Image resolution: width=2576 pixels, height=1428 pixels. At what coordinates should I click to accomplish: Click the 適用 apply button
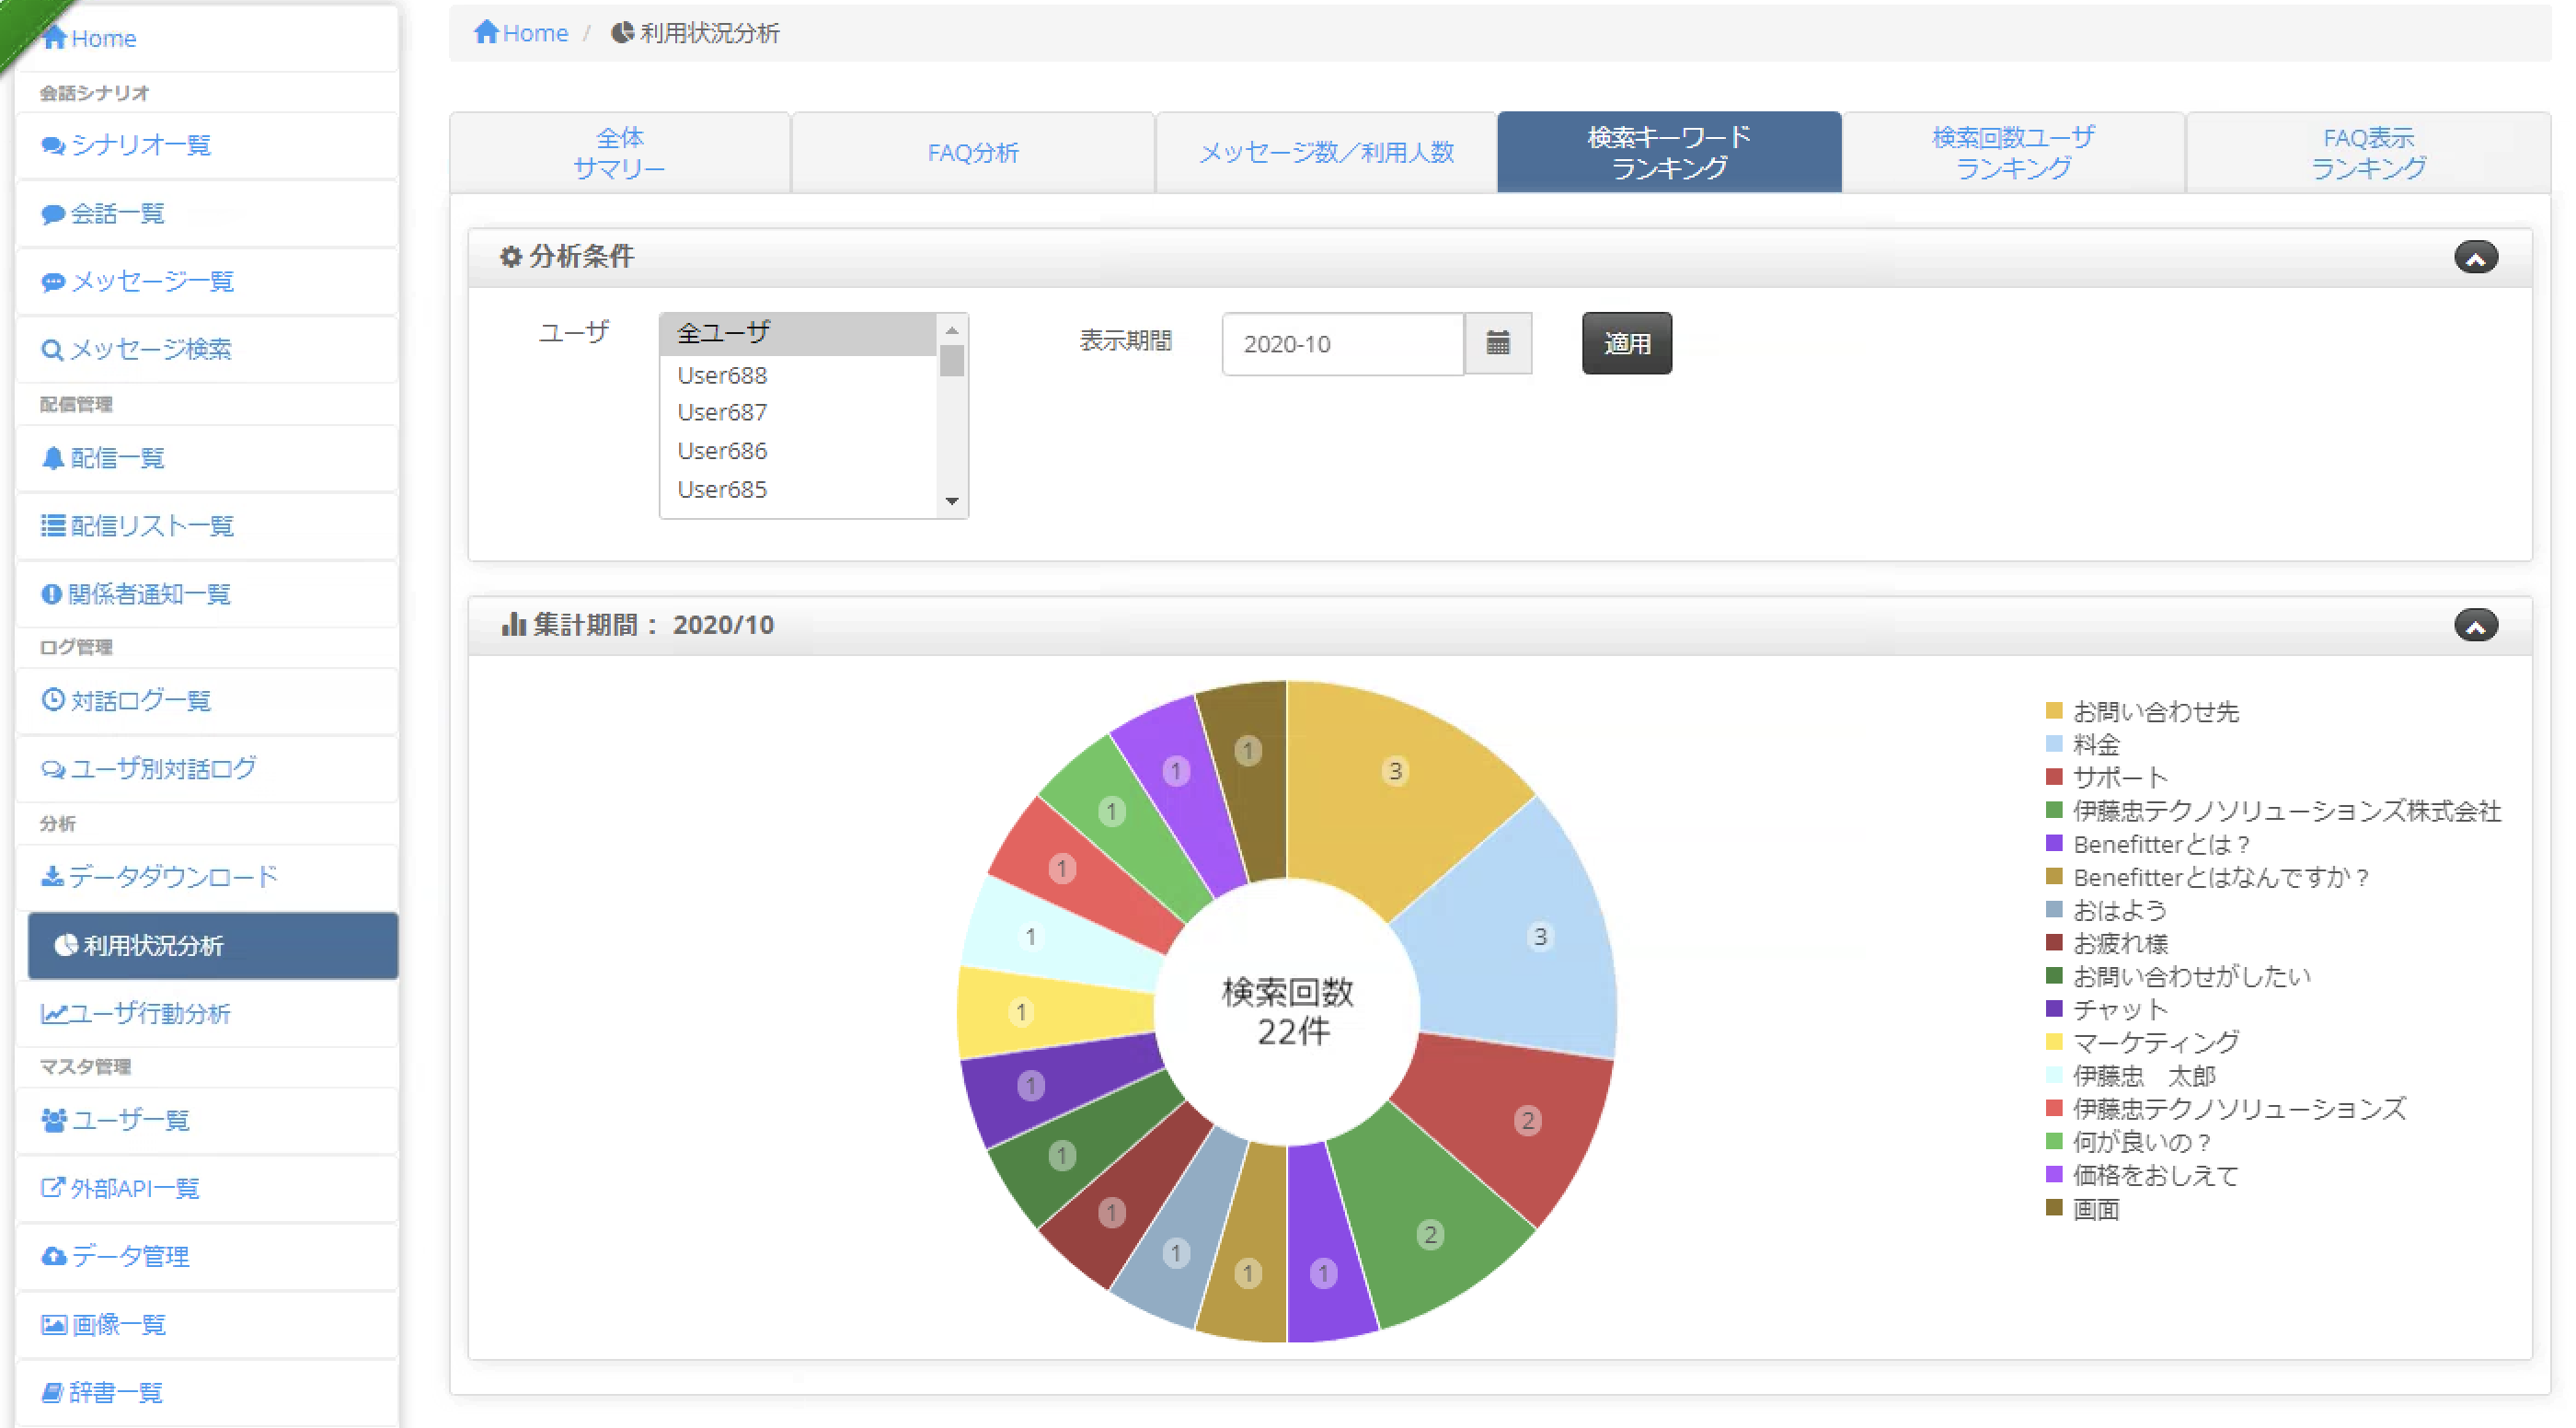point(1627,343)
